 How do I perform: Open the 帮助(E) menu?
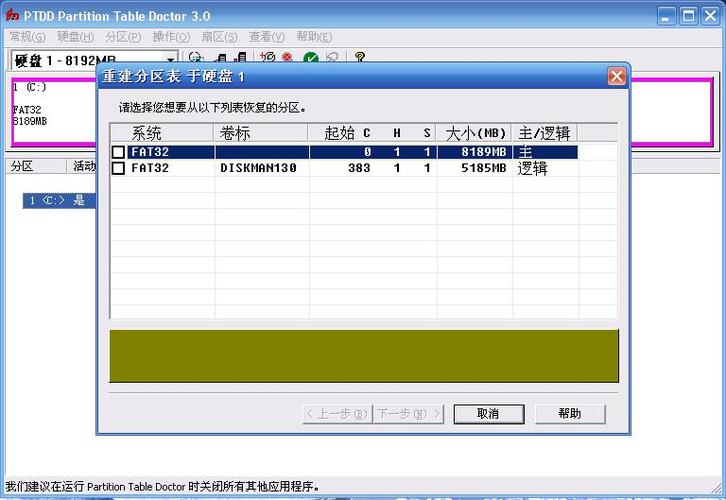pos(314,37)
